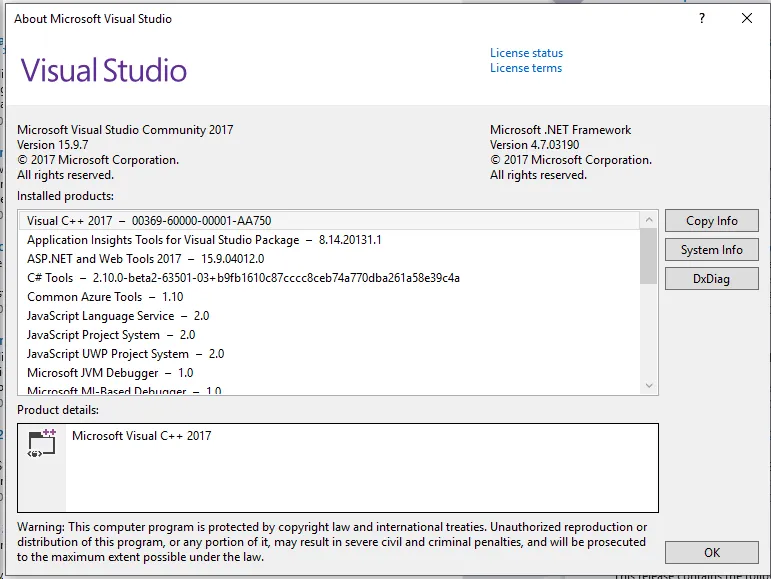Click the Product details label
Viewport: 771px width, 579px height.
[58, 410]
